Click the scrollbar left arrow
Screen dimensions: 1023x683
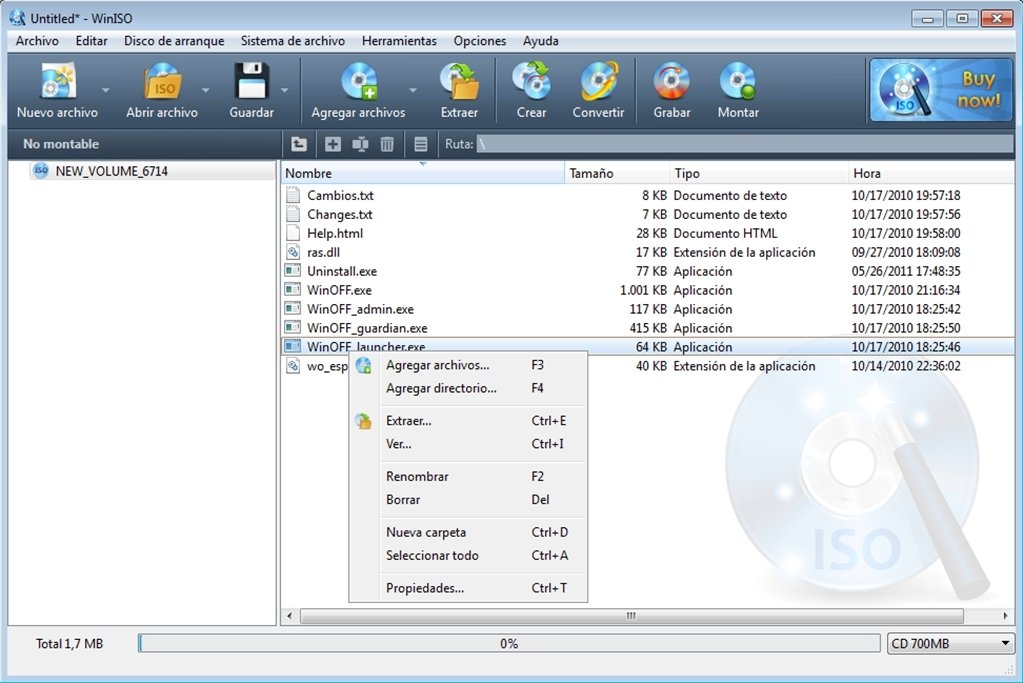click(x=290, y=616)
